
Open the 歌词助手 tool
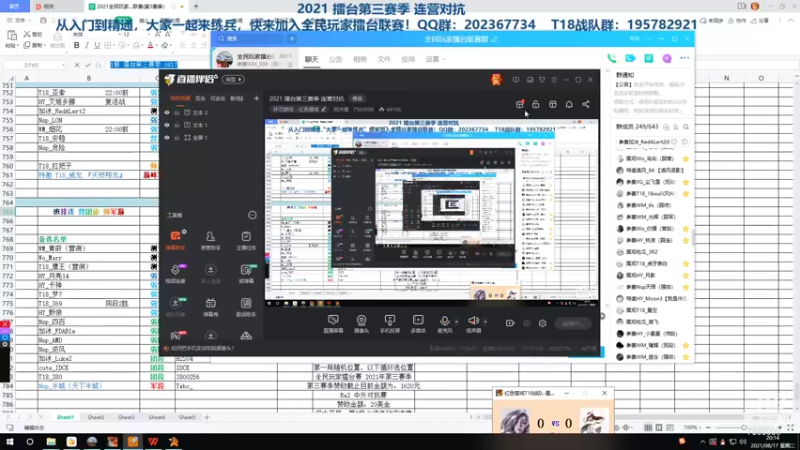coord(246,307)
